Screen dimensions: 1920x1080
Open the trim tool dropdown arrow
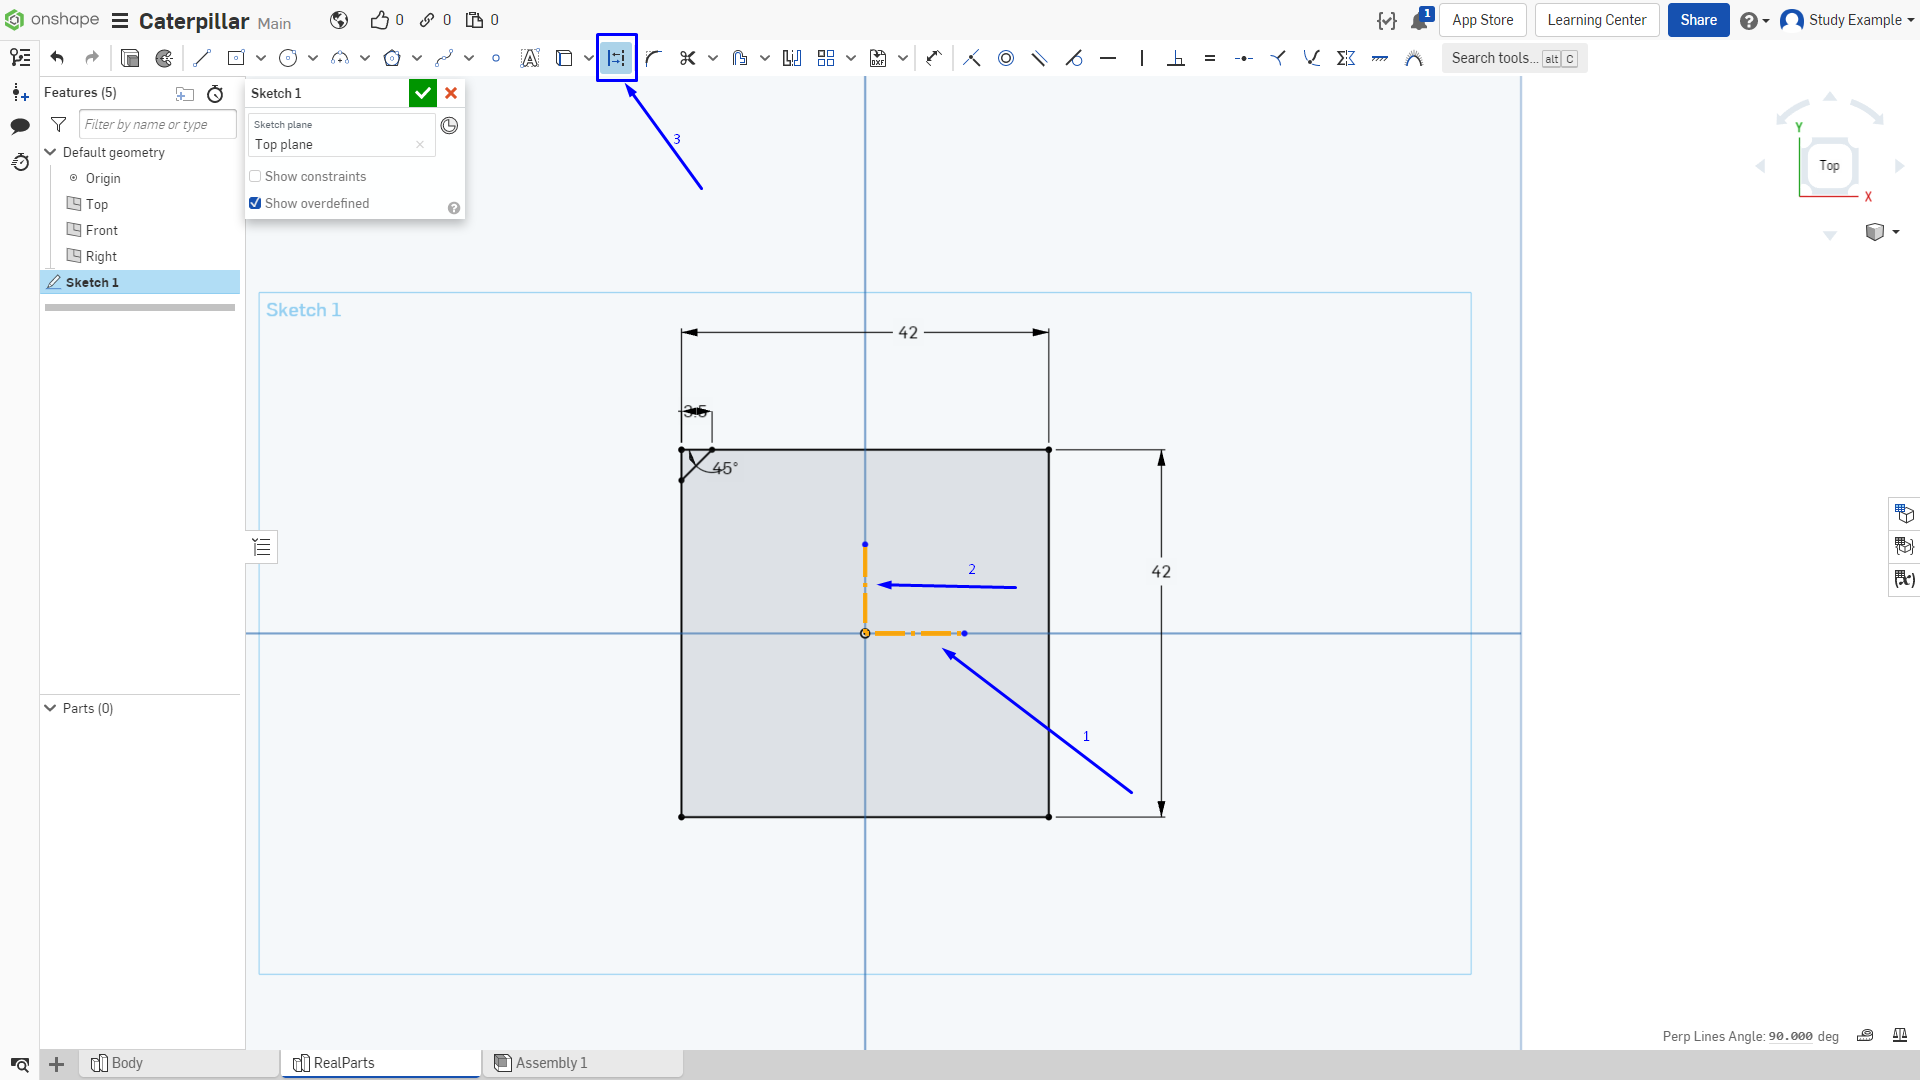(x=713, y=58)
